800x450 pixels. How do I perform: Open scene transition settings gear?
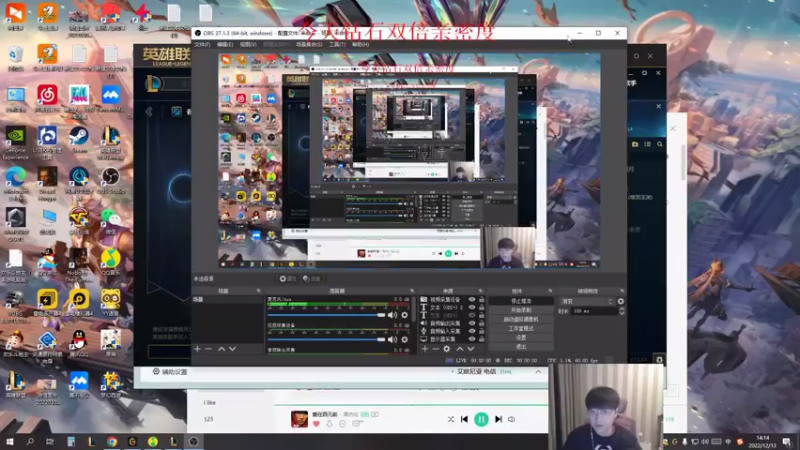pyautogui.click(x=620, y=301)
